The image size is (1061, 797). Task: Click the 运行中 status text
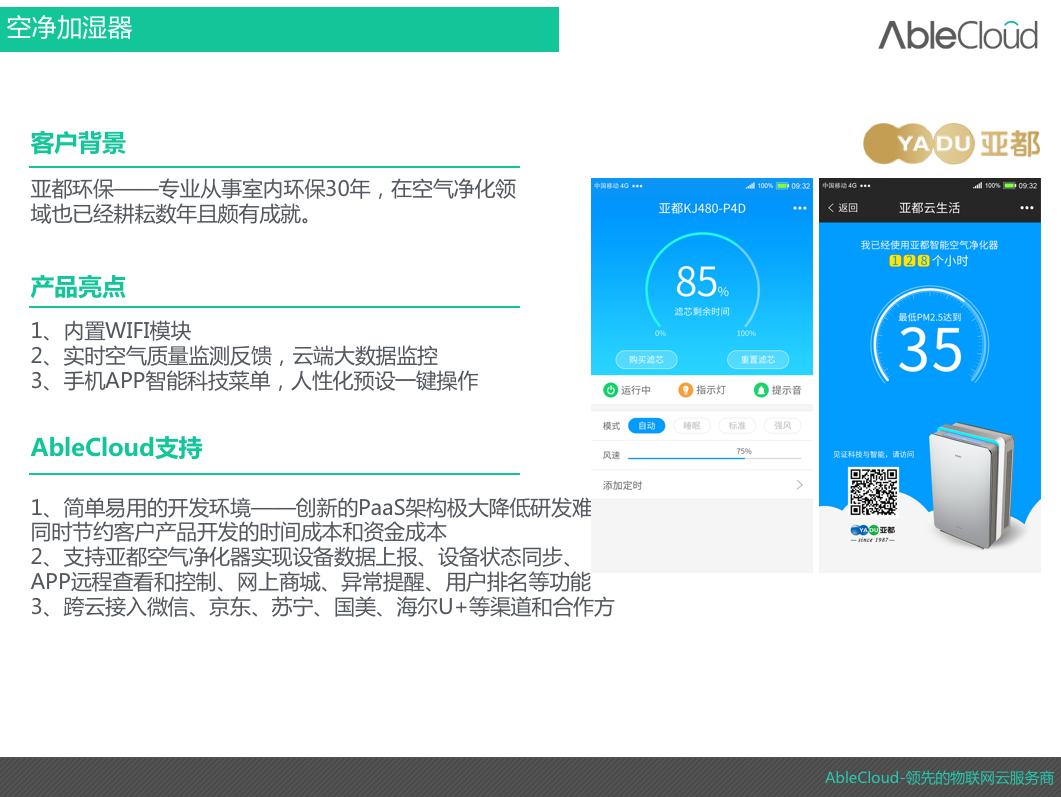636,390
